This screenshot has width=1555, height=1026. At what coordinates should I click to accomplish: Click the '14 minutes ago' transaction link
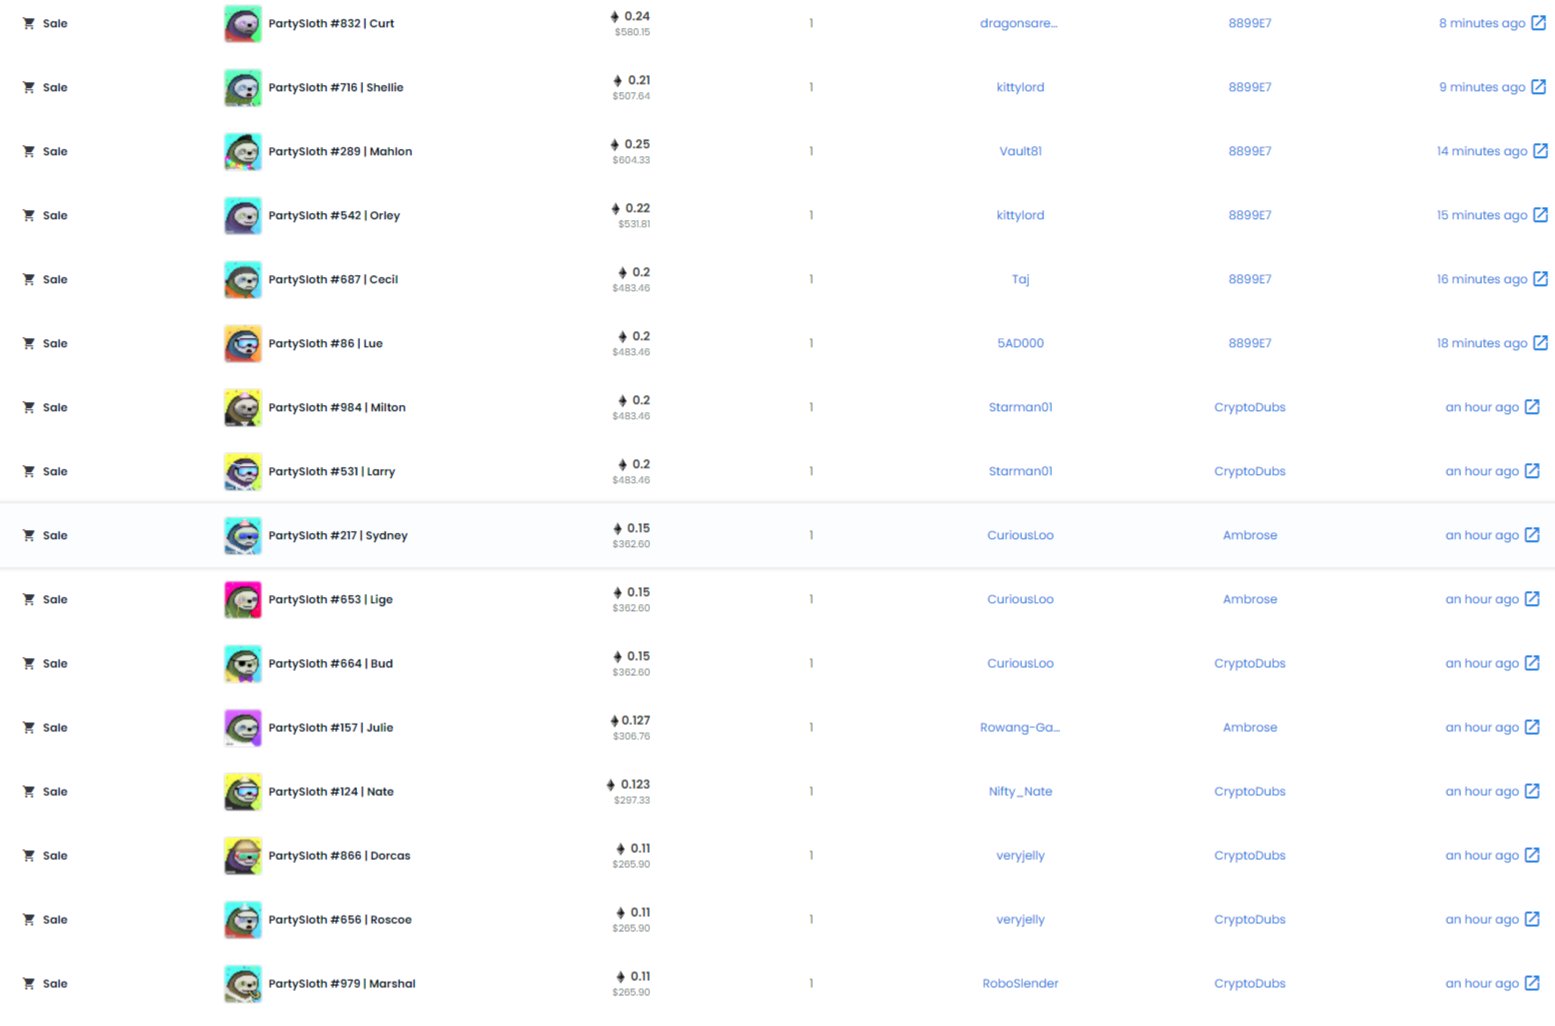(1482, 151)
